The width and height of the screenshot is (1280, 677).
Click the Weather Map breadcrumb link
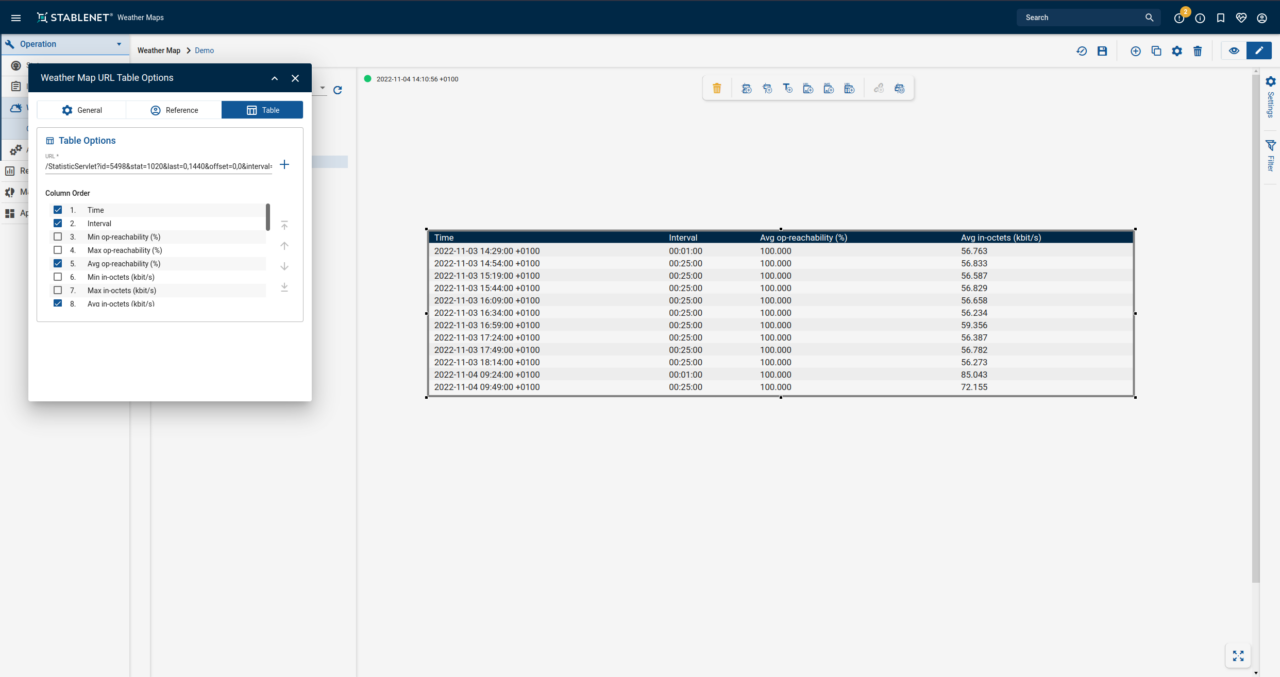pyautogui.click(x=158, y=51)
